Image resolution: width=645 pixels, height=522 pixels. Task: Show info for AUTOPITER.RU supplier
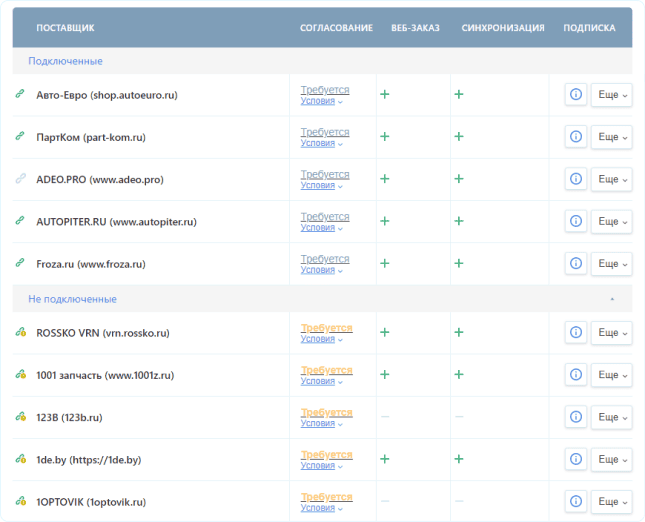coord(575,221)
